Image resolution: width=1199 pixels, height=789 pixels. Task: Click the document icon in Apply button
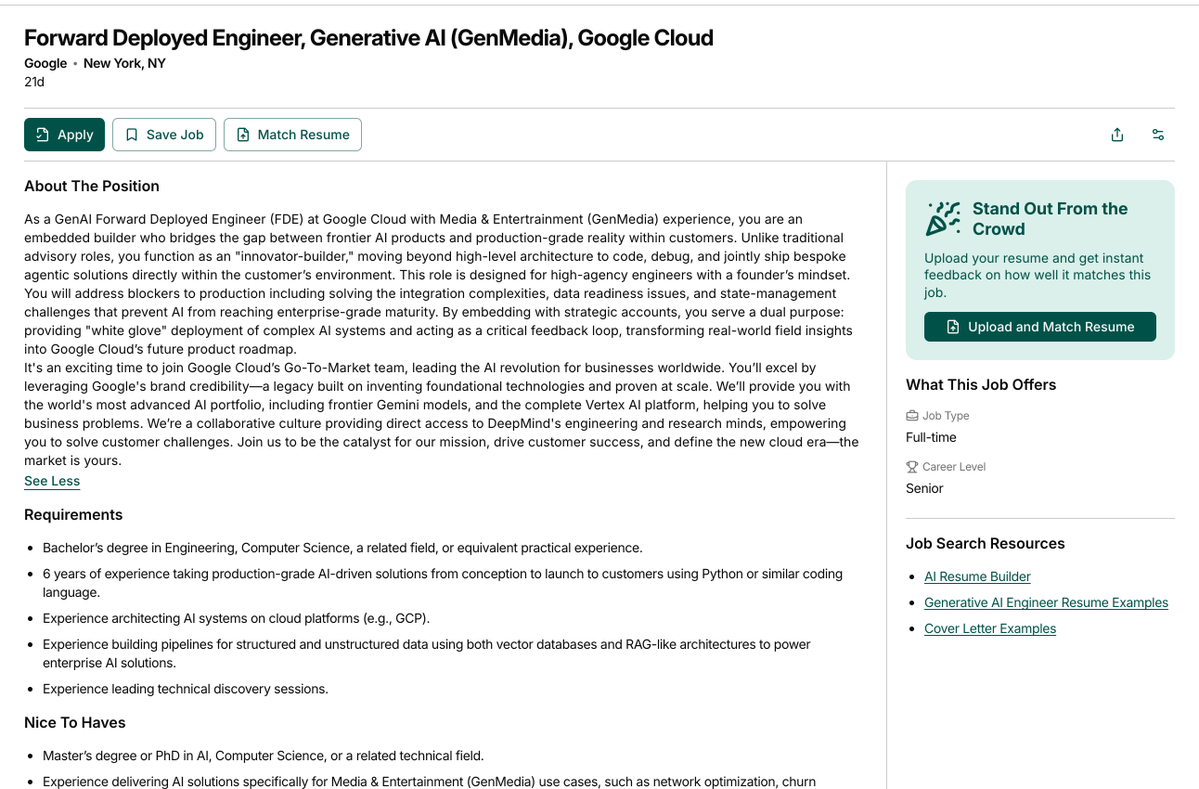pos(43,135)
